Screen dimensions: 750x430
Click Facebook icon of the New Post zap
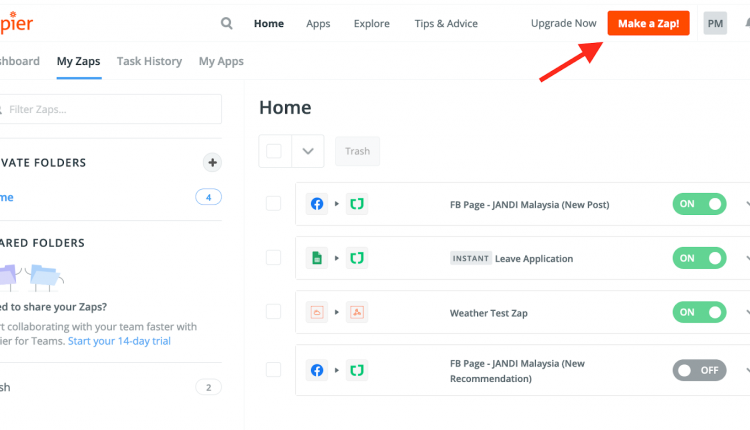[317, 204]
